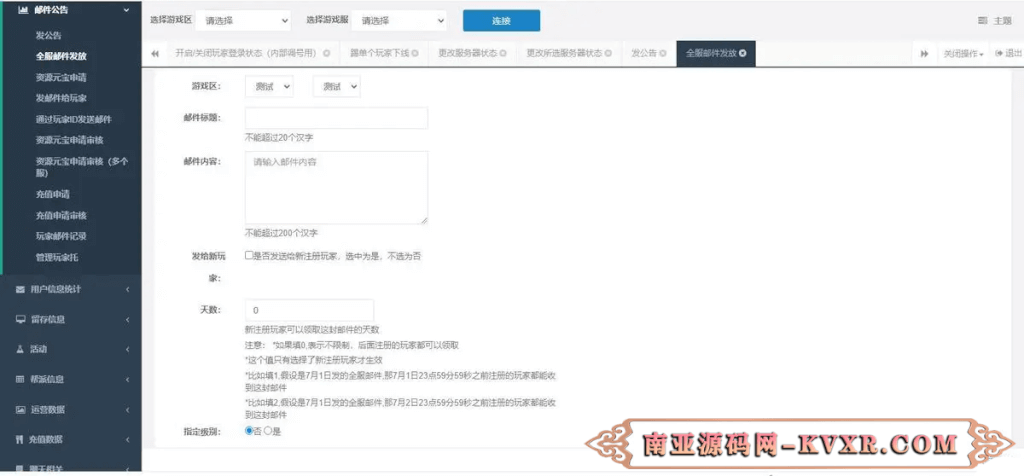This screenshot has width=1024, height=476.
Task: Click the 帮派信息 table icon
Action: coord(20,380)
